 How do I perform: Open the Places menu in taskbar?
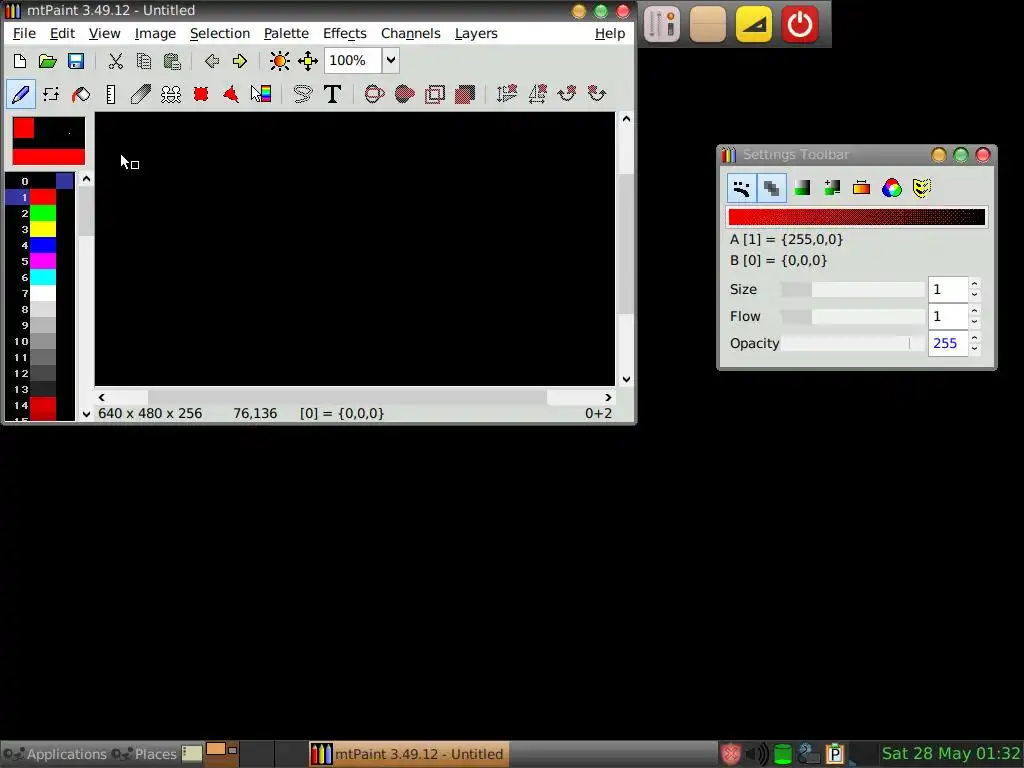[144, 754]
